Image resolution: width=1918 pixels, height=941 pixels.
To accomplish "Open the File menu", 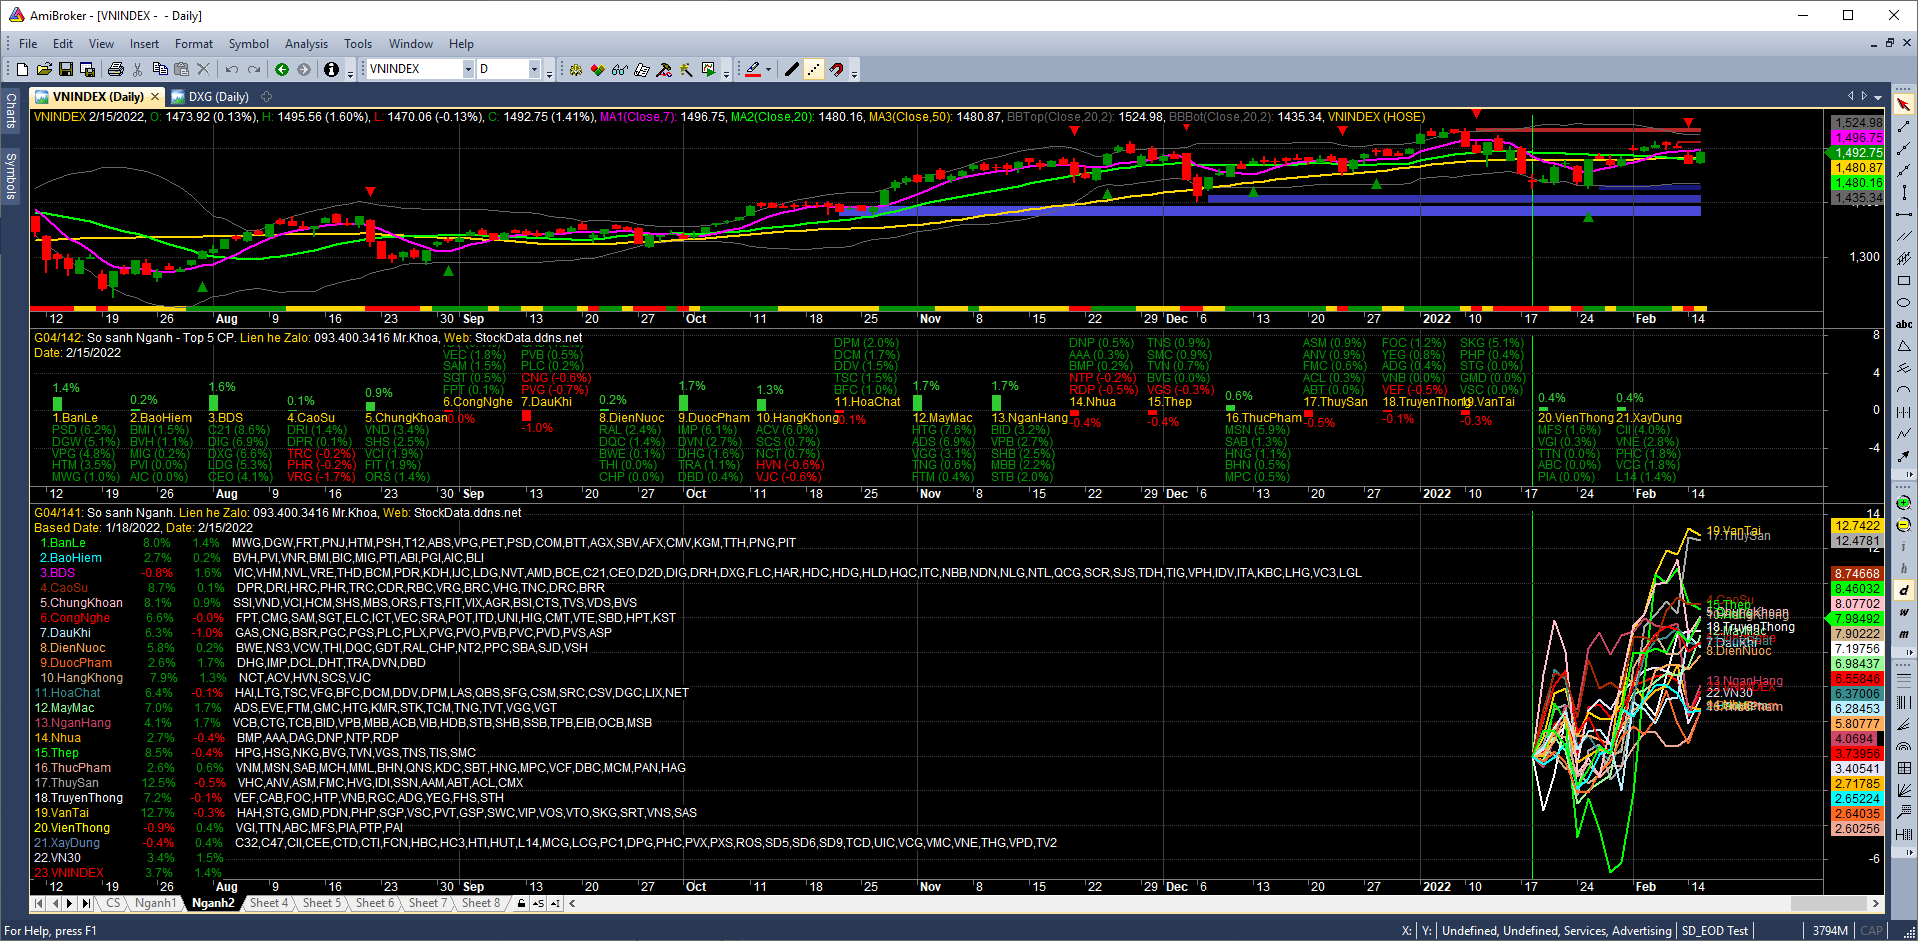I will click(28, 44).
